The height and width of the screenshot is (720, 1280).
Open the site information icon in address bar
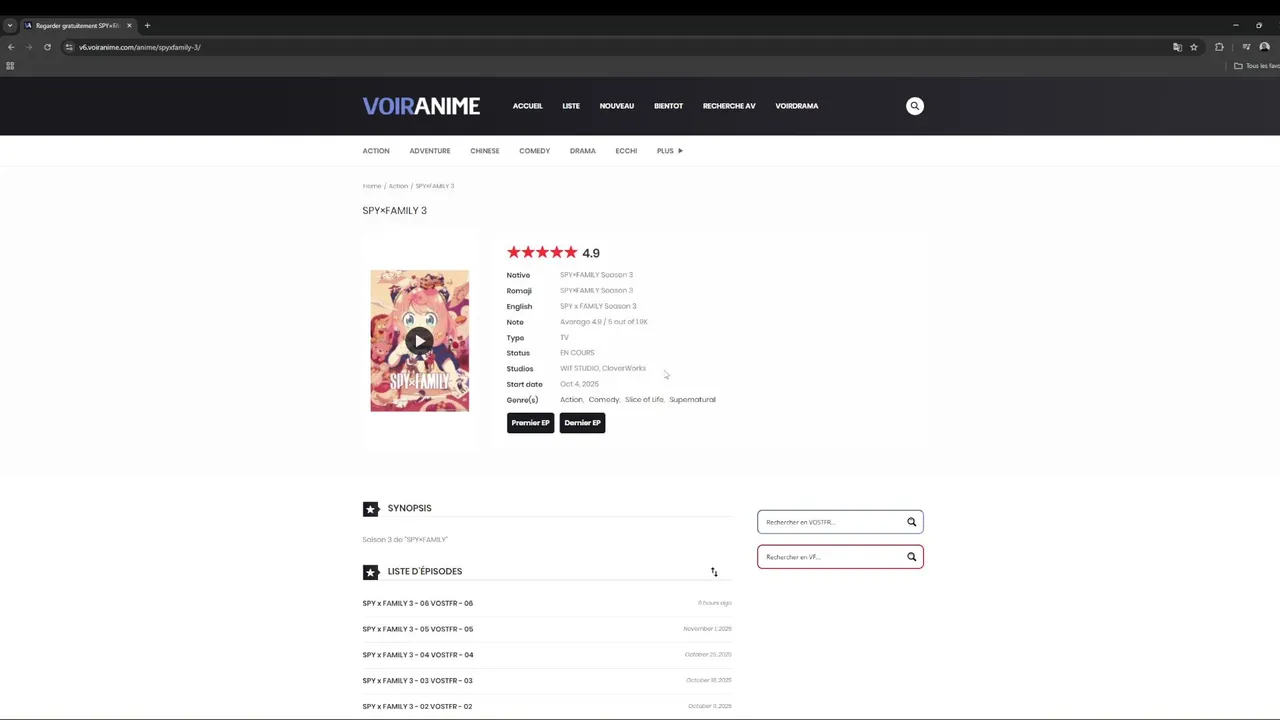click(69, 47)
